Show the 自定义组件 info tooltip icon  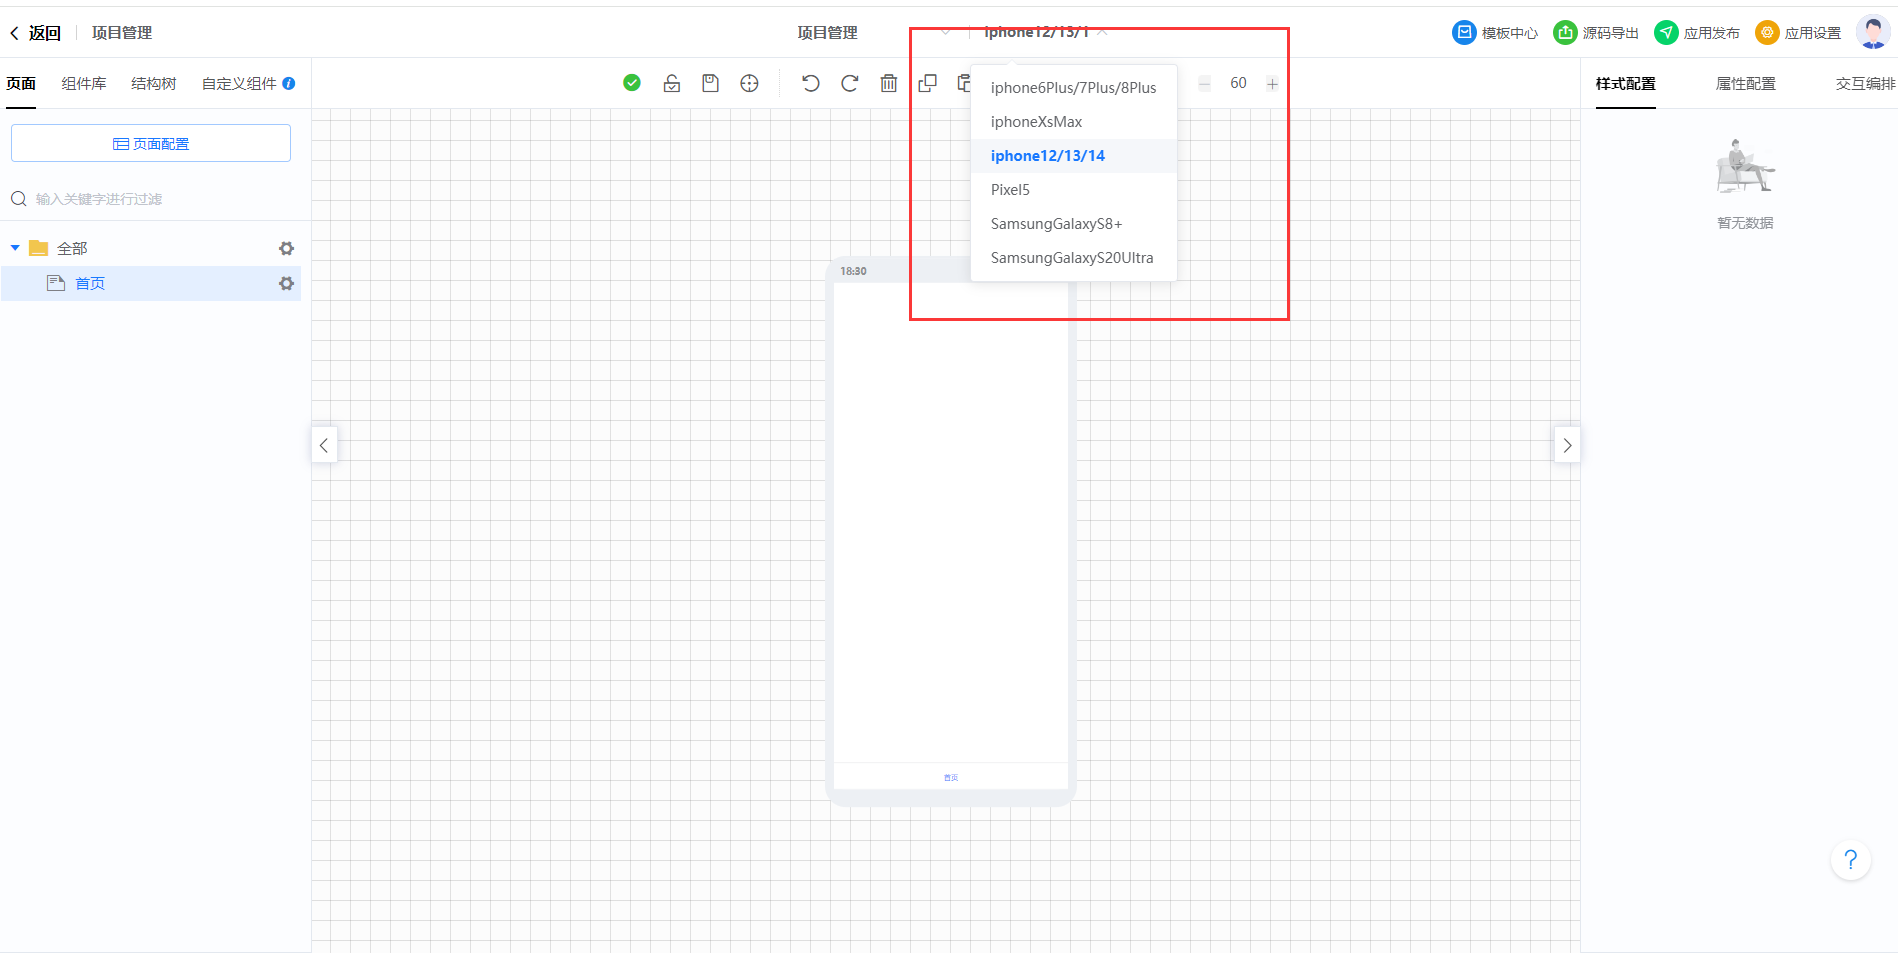289,83
